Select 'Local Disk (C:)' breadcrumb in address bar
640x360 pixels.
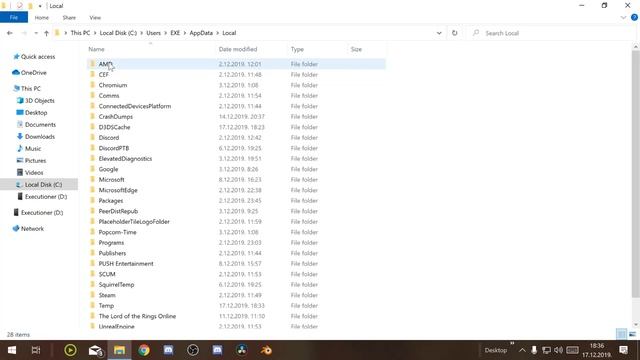[118, 33]
